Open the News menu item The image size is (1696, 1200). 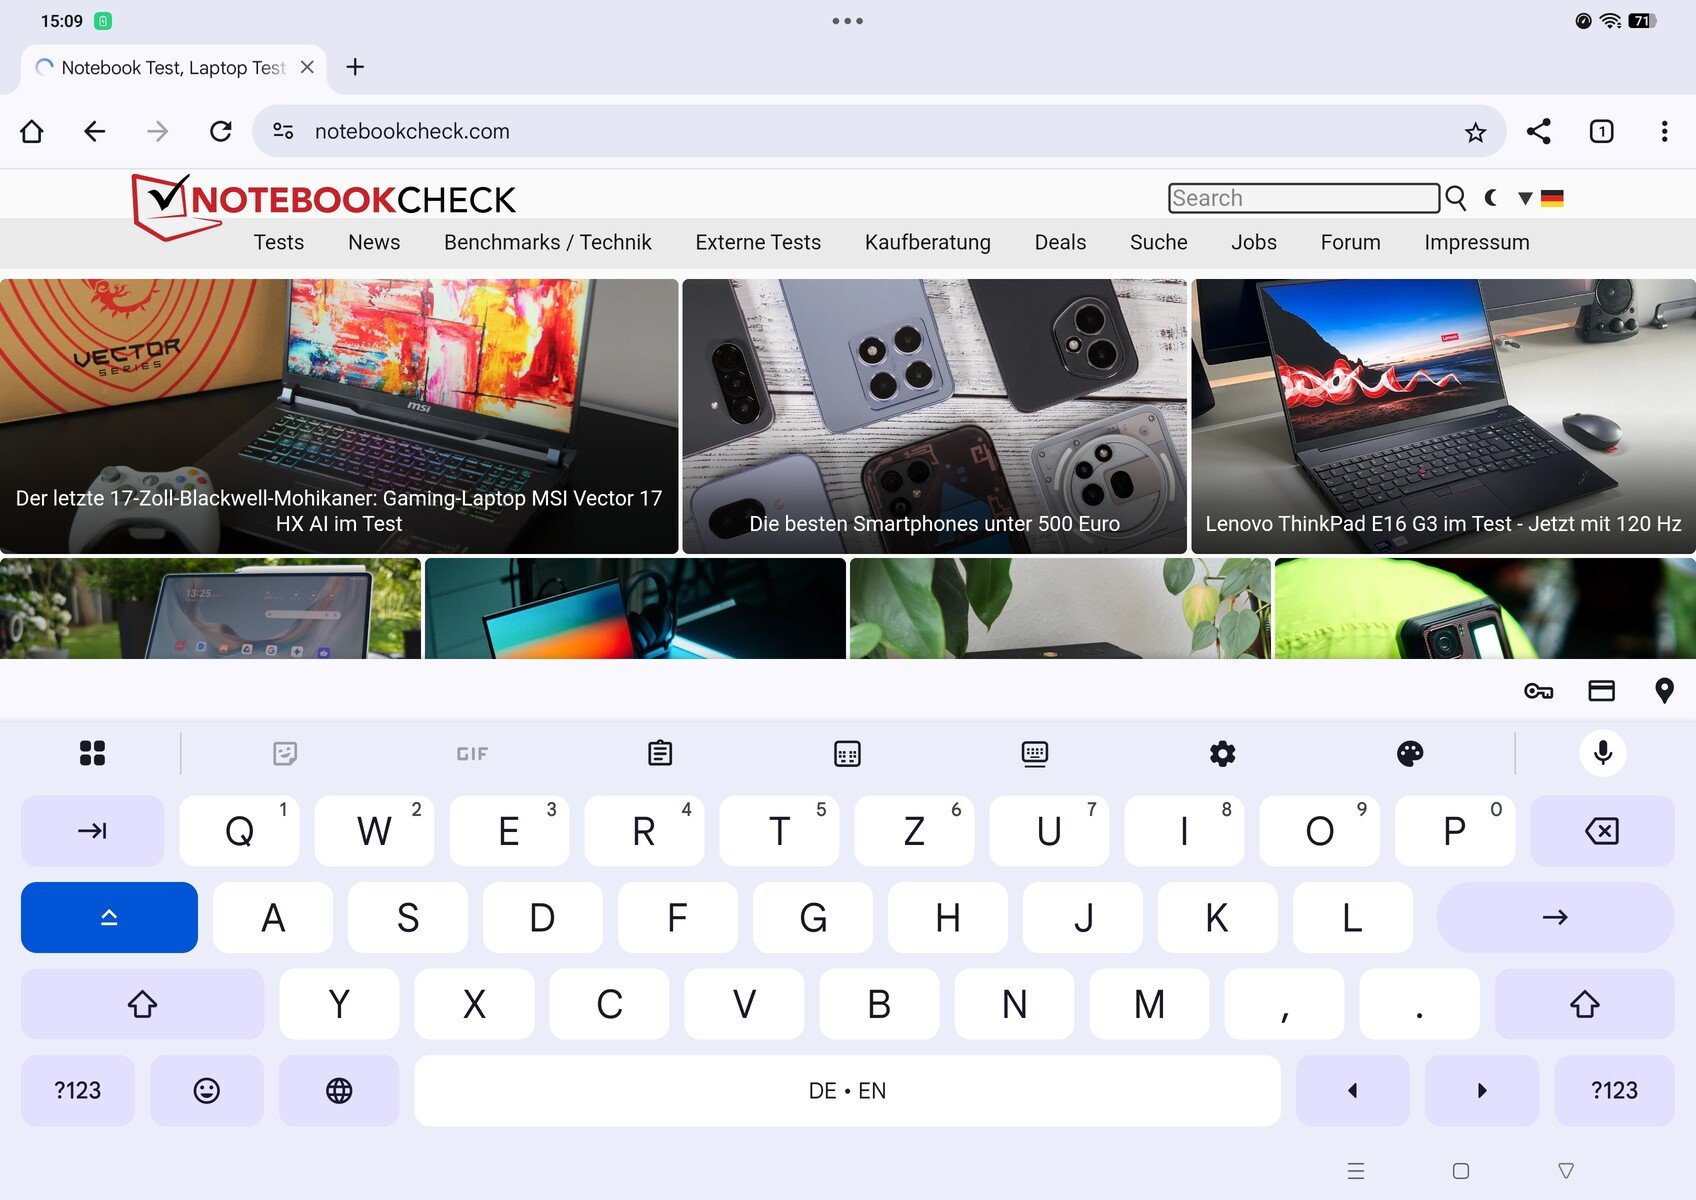point(374,242)
